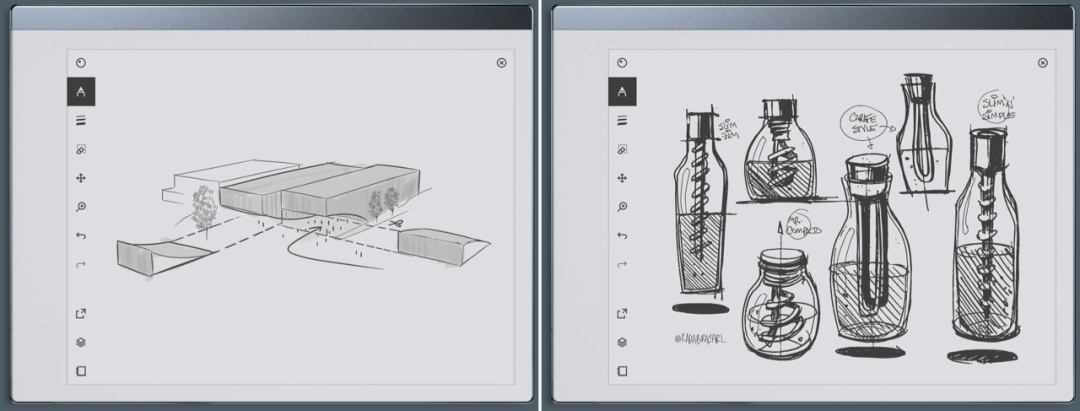Image resolution: width=1080 pixels, height=411 pixels.
Task: Open the layers icon on the bottle sketch screen
Action: (622, 342)
